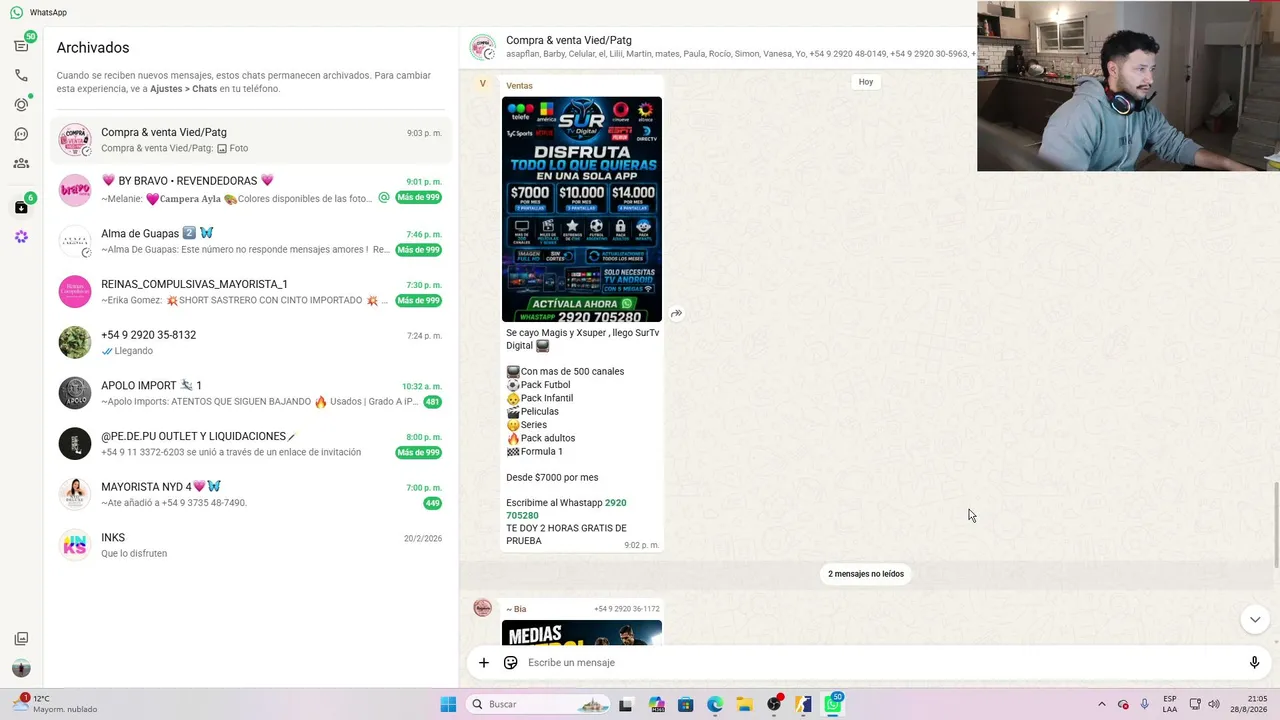
Task: Click the 449 unread badge on MAYORISTA NYD 4
Action: (x=432, y=503)
